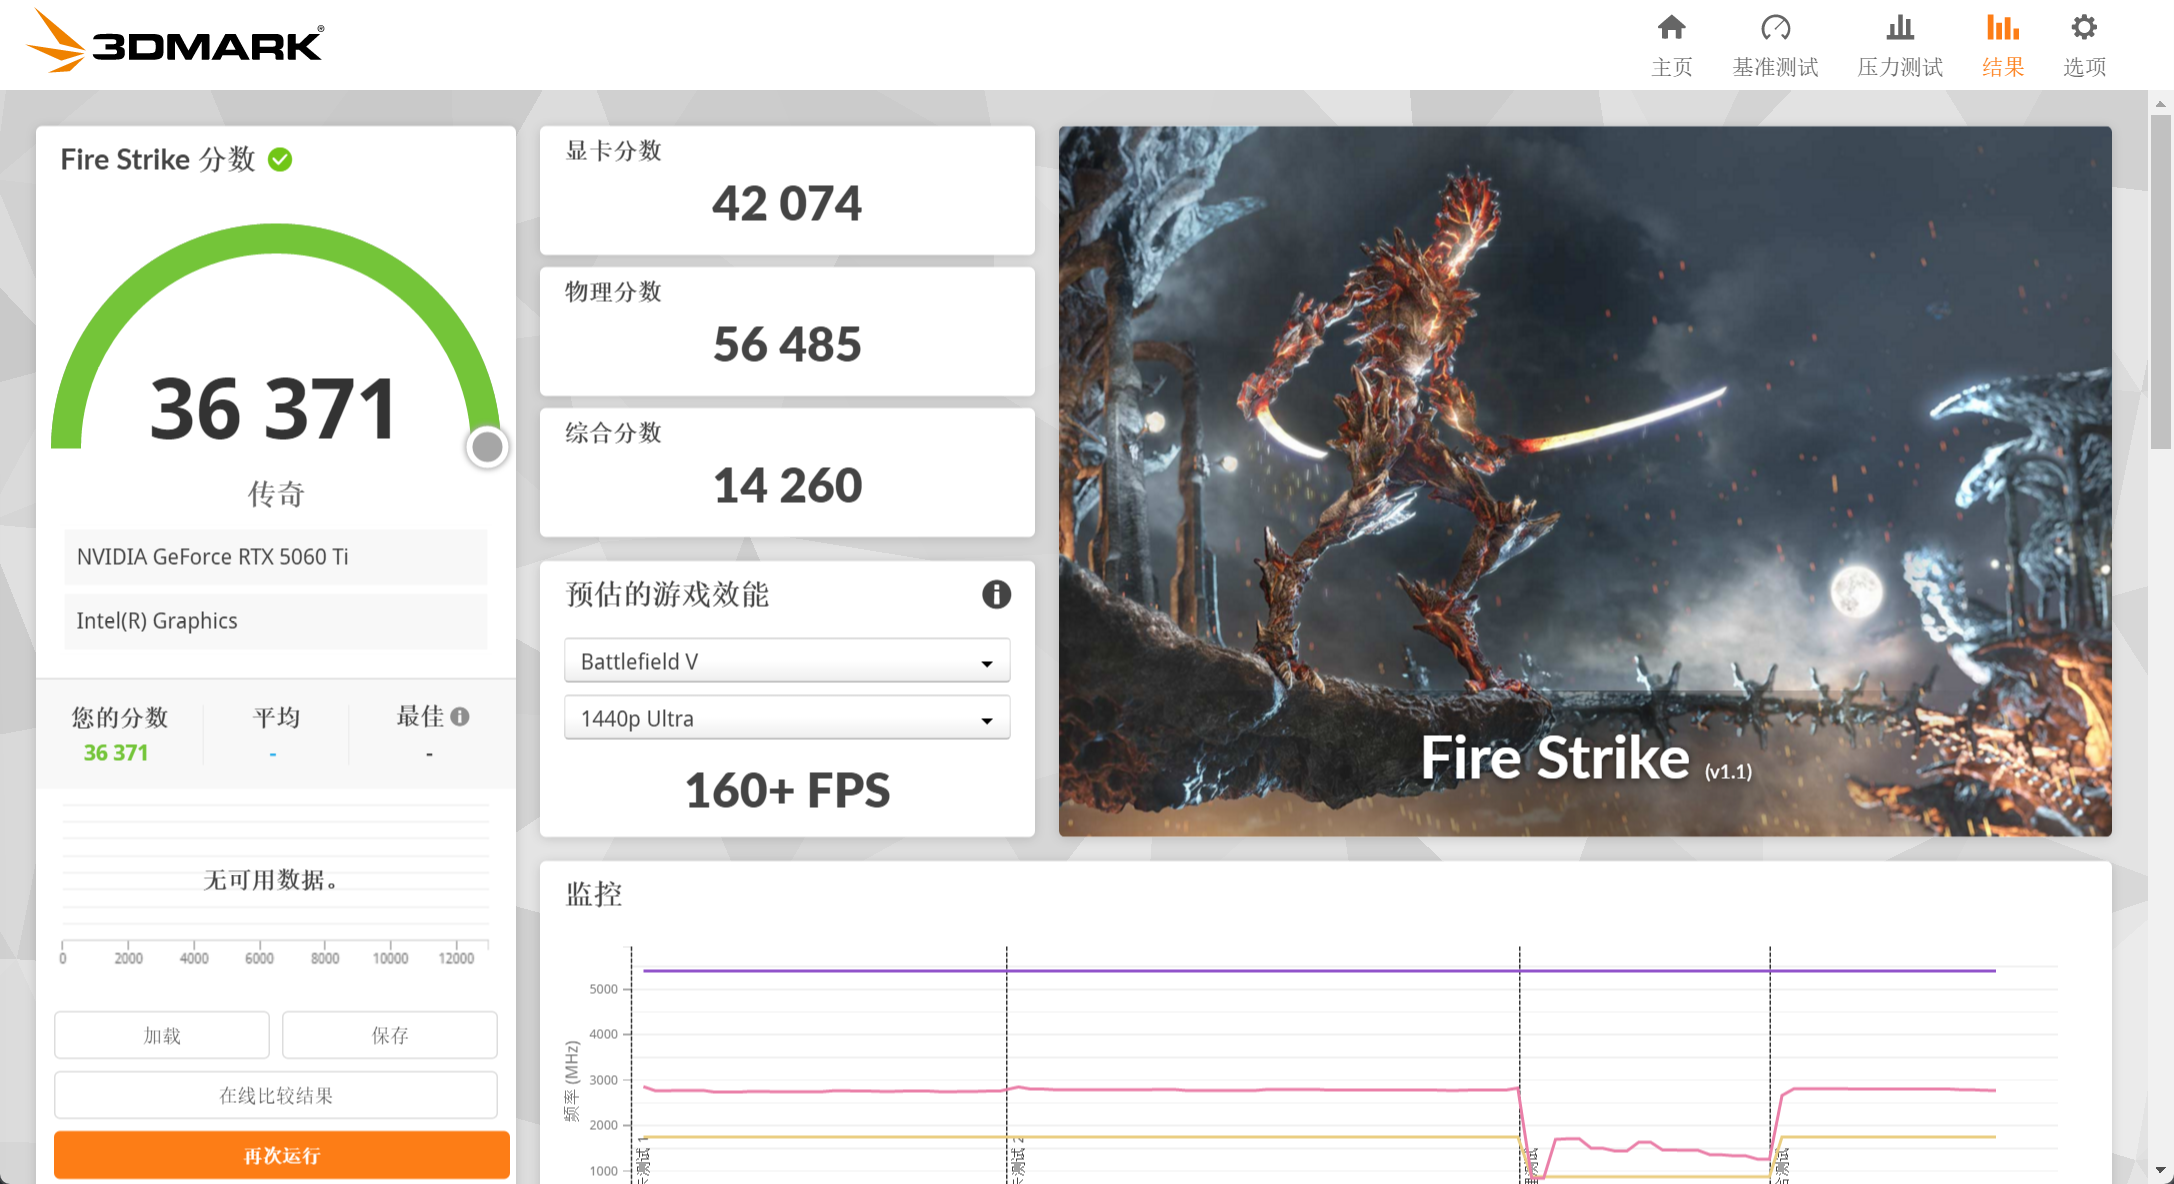Click the 保存 button
This screenshot has width=2174, height=1184.
[x=389, y=1035]
